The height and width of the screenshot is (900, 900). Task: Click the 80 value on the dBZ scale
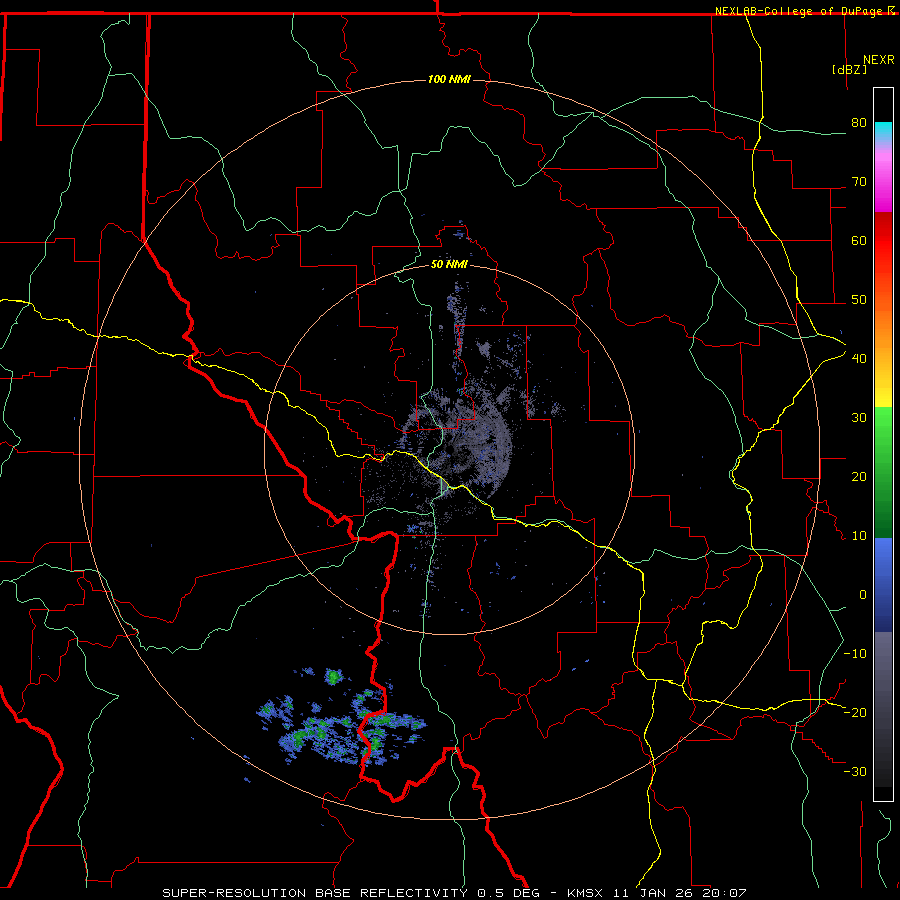point(859,123)
